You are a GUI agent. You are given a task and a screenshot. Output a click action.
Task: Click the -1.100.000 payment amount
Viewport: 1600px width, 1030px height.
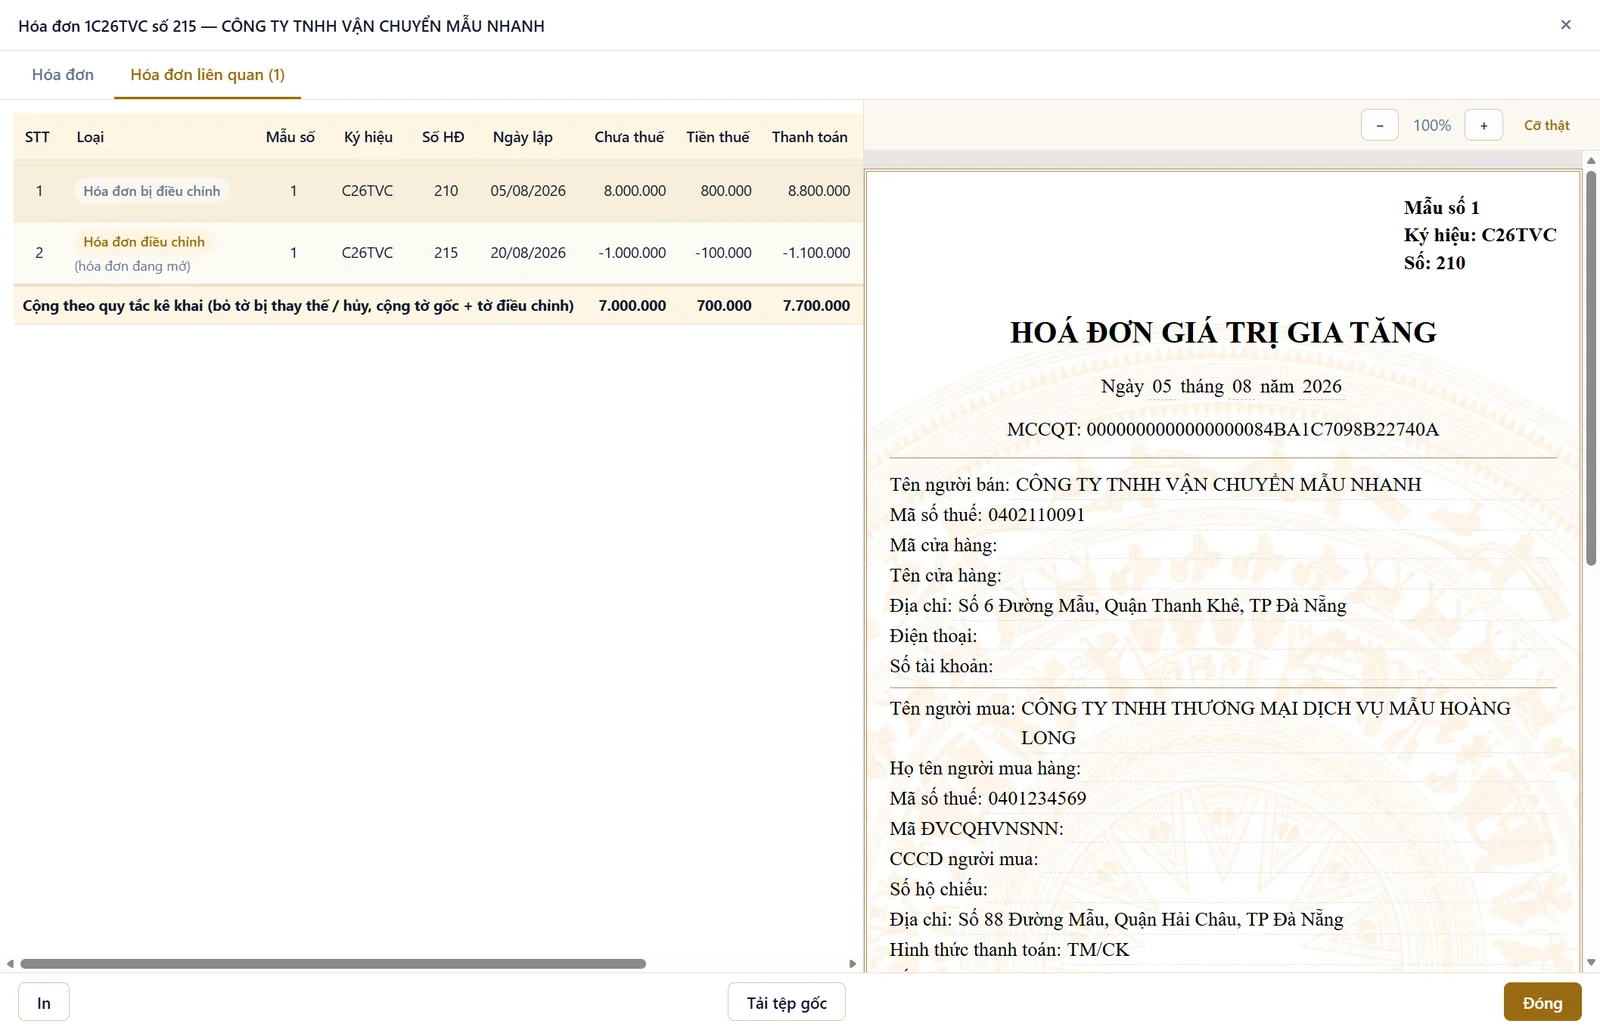pyautogui.click(x=816, y=253)
